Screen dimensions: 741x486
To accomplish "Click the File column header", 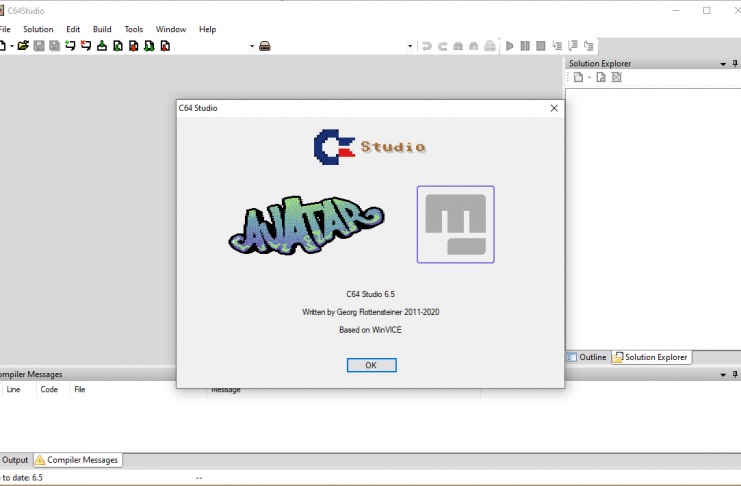I will [x=79, y=390].
